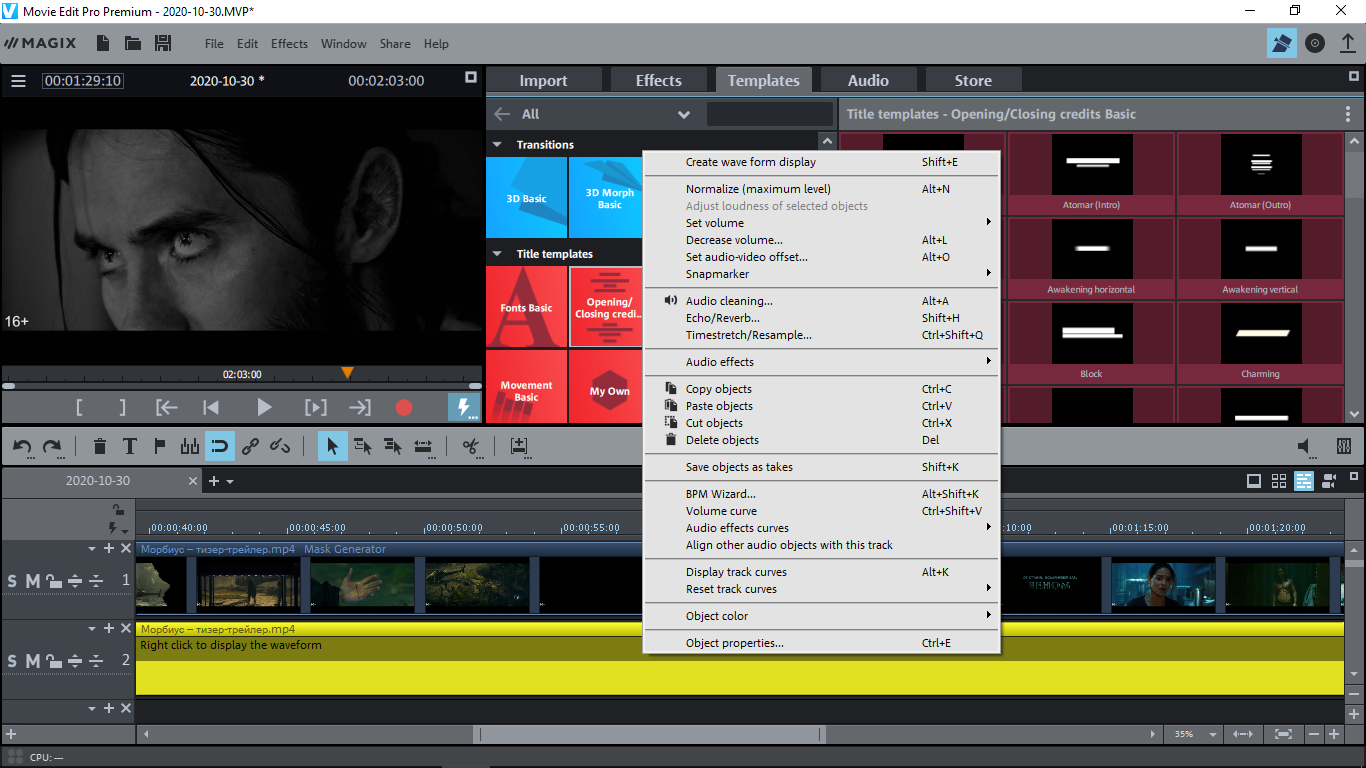Screen dimensions: 1366x768
Task: Open the All category dropdown
Action: click(x=684, y=114)
